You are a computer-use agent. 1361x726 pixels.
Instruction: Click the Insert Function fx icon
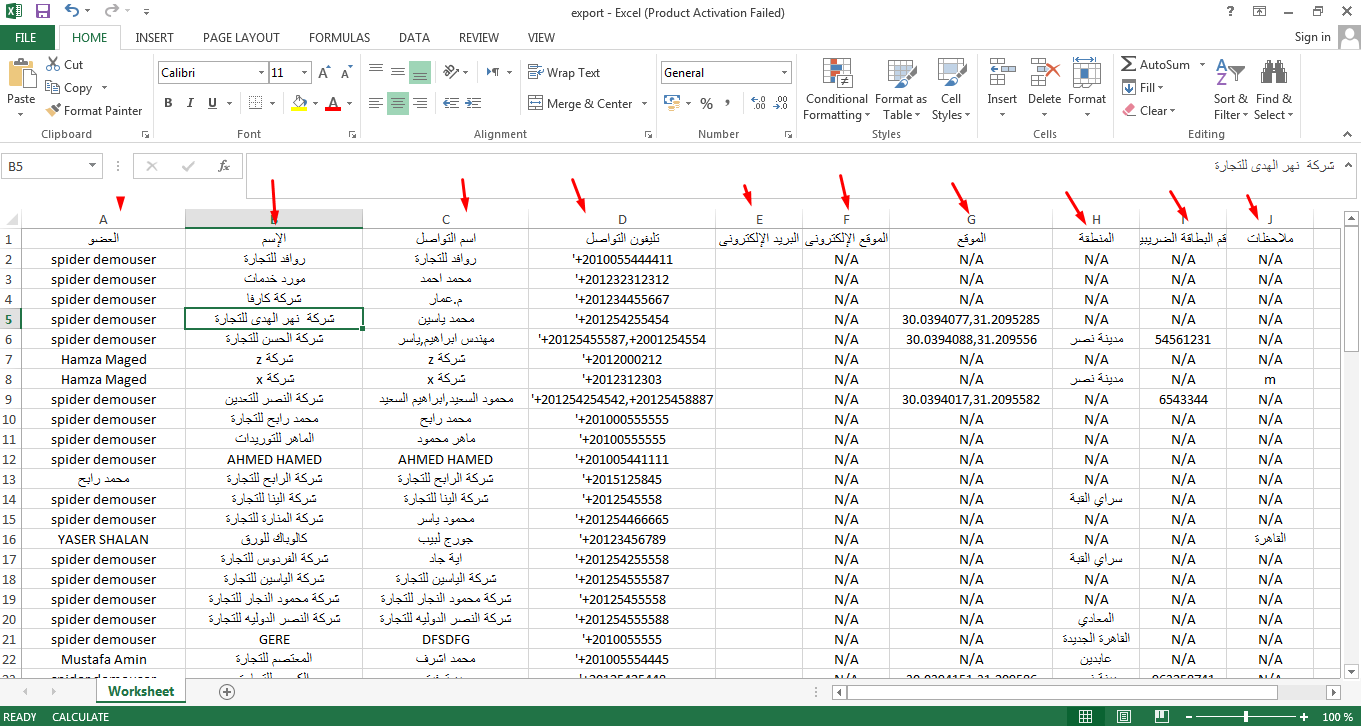tap(224, 166)
